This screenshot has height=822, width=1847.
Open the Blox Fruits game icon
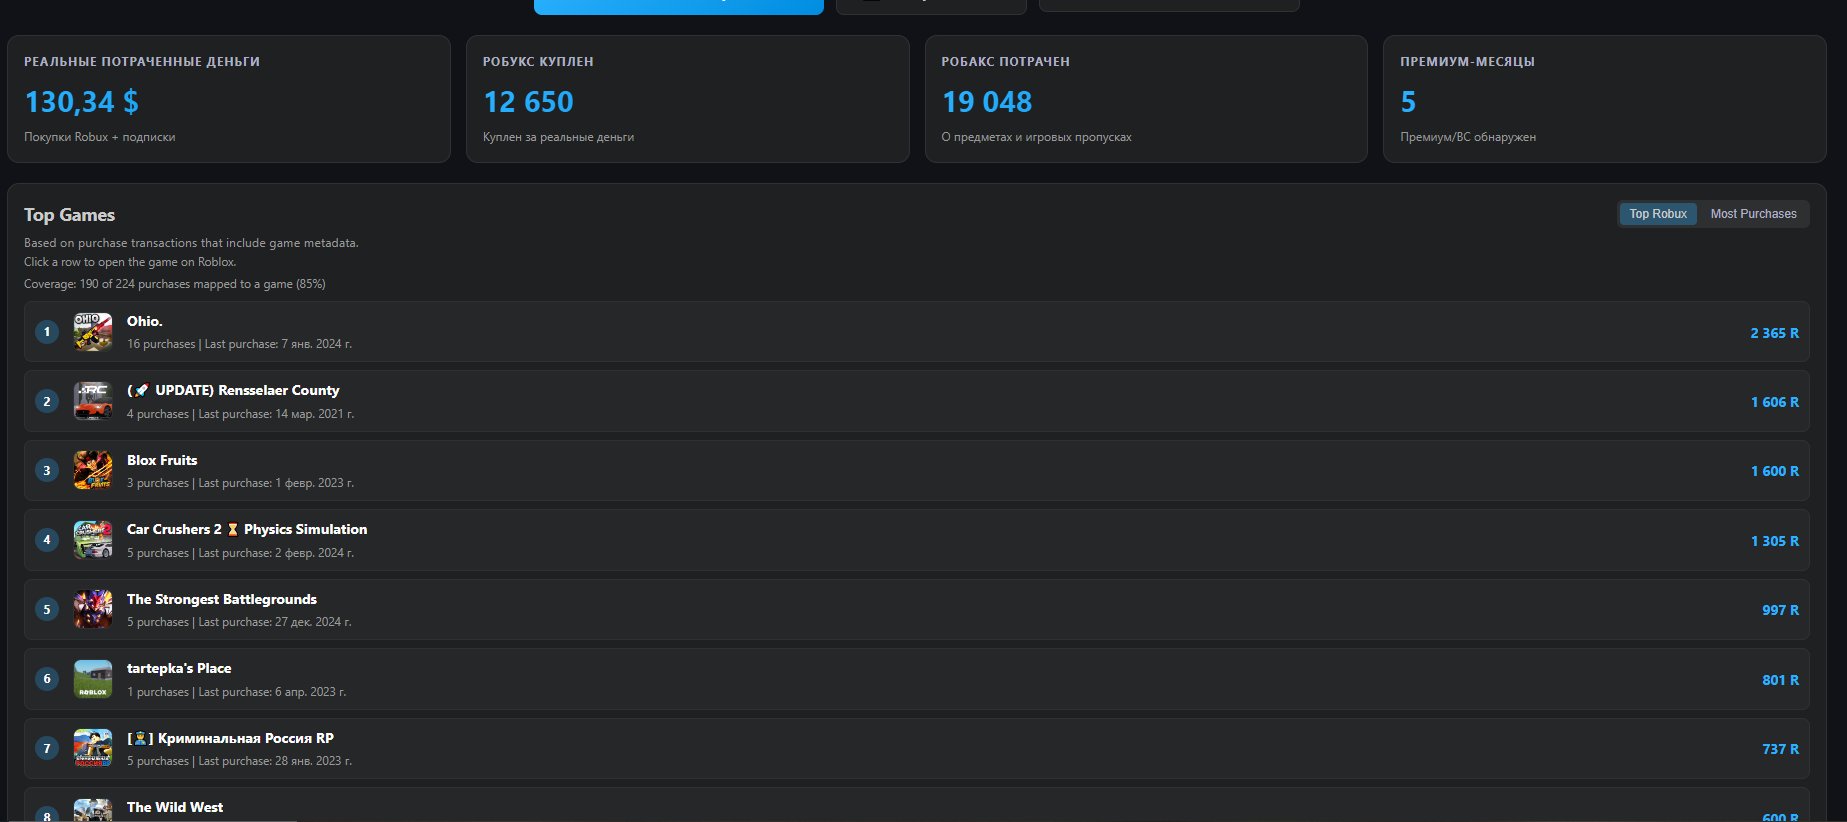click(x=93, y=470)
